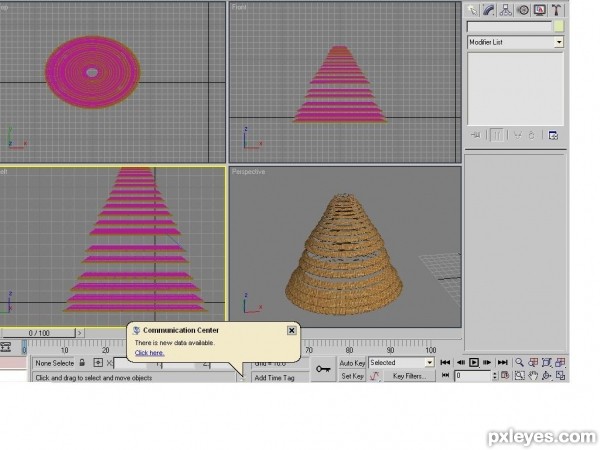Toggle Absolute transform type-in mode
600x450 pixels.
point(98,362)
